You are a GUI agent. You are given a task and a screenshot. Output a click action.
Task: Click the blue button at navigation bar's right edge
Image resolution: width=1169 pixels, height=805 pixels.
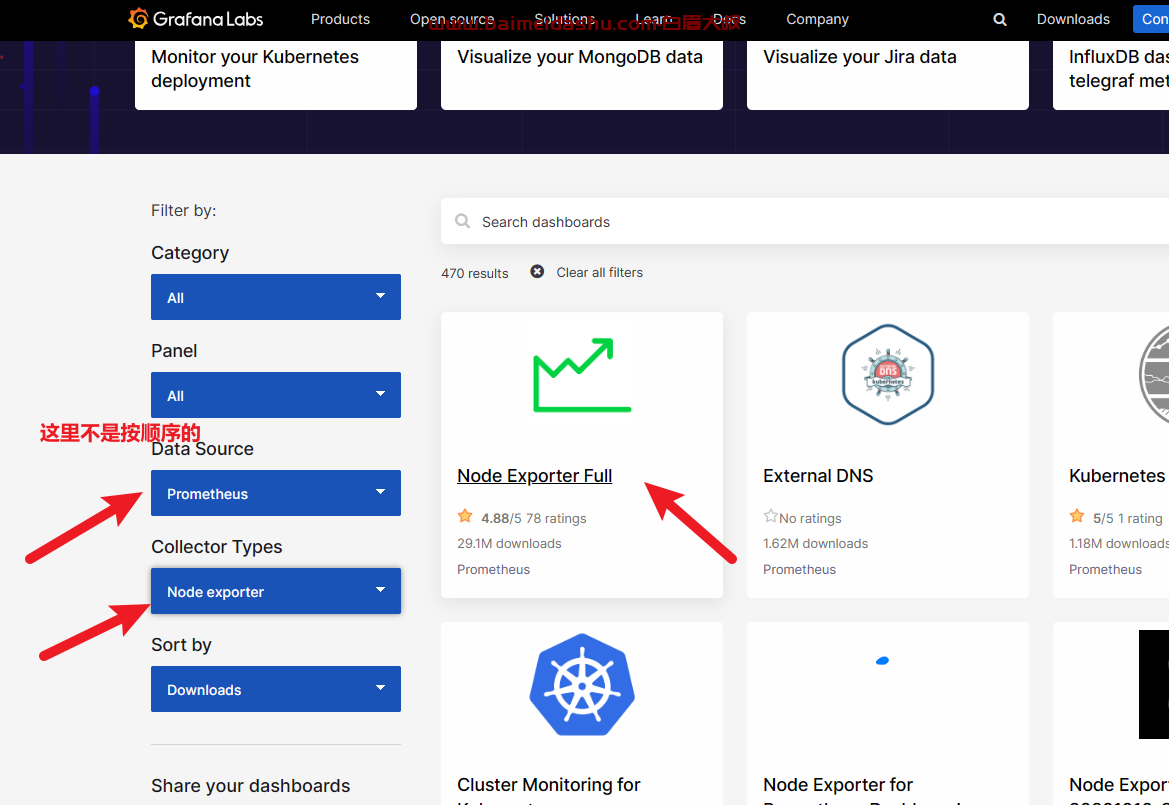[1151, 19]
